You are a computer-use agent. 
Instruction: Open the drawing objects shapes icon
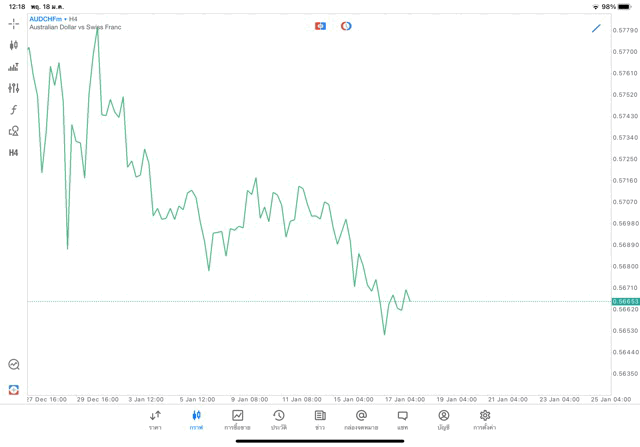[x=13, y=131]
